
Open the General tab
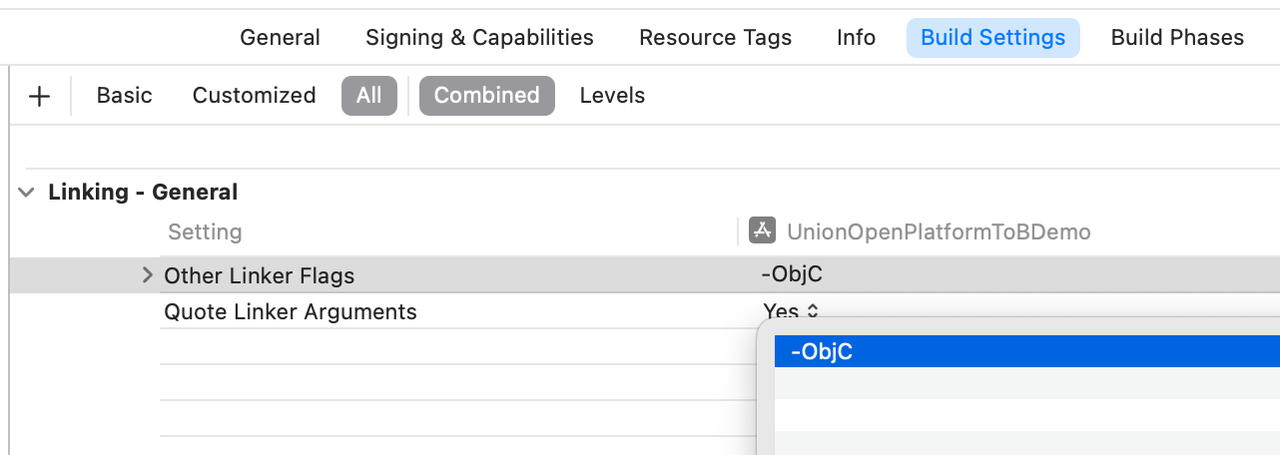pyautogui.click(x=280, y=38)
